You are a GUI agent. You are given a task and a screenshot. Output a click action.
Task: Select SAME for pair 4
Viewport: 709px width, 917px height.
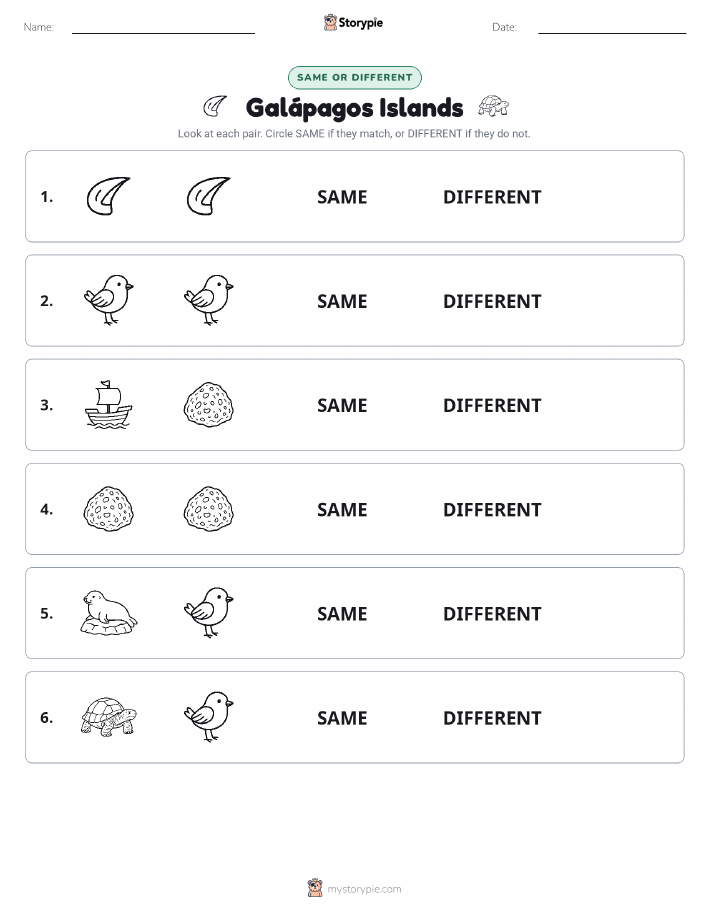342,509
